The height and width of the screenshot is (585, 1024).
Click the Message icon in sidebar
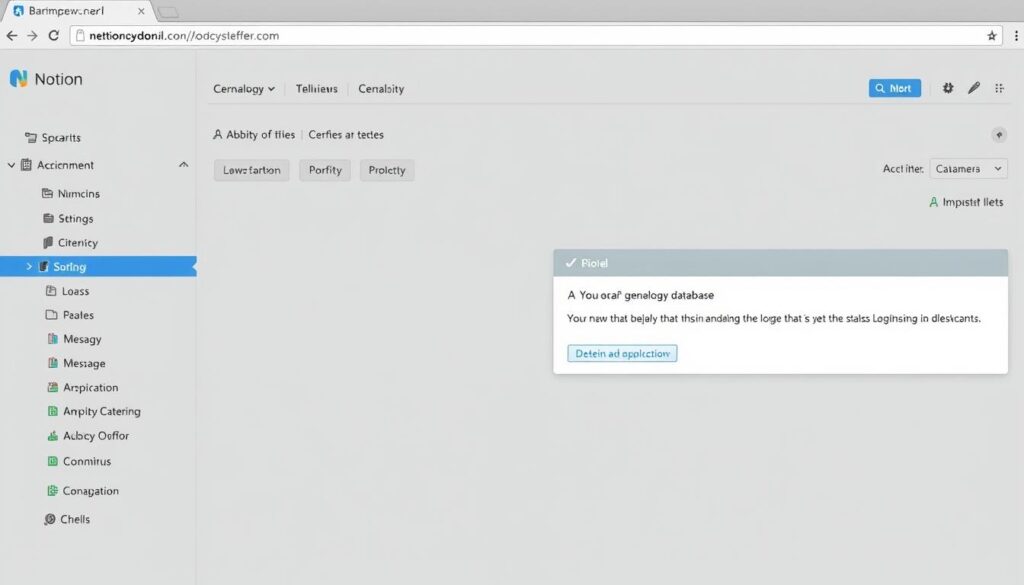coord(53,363)
